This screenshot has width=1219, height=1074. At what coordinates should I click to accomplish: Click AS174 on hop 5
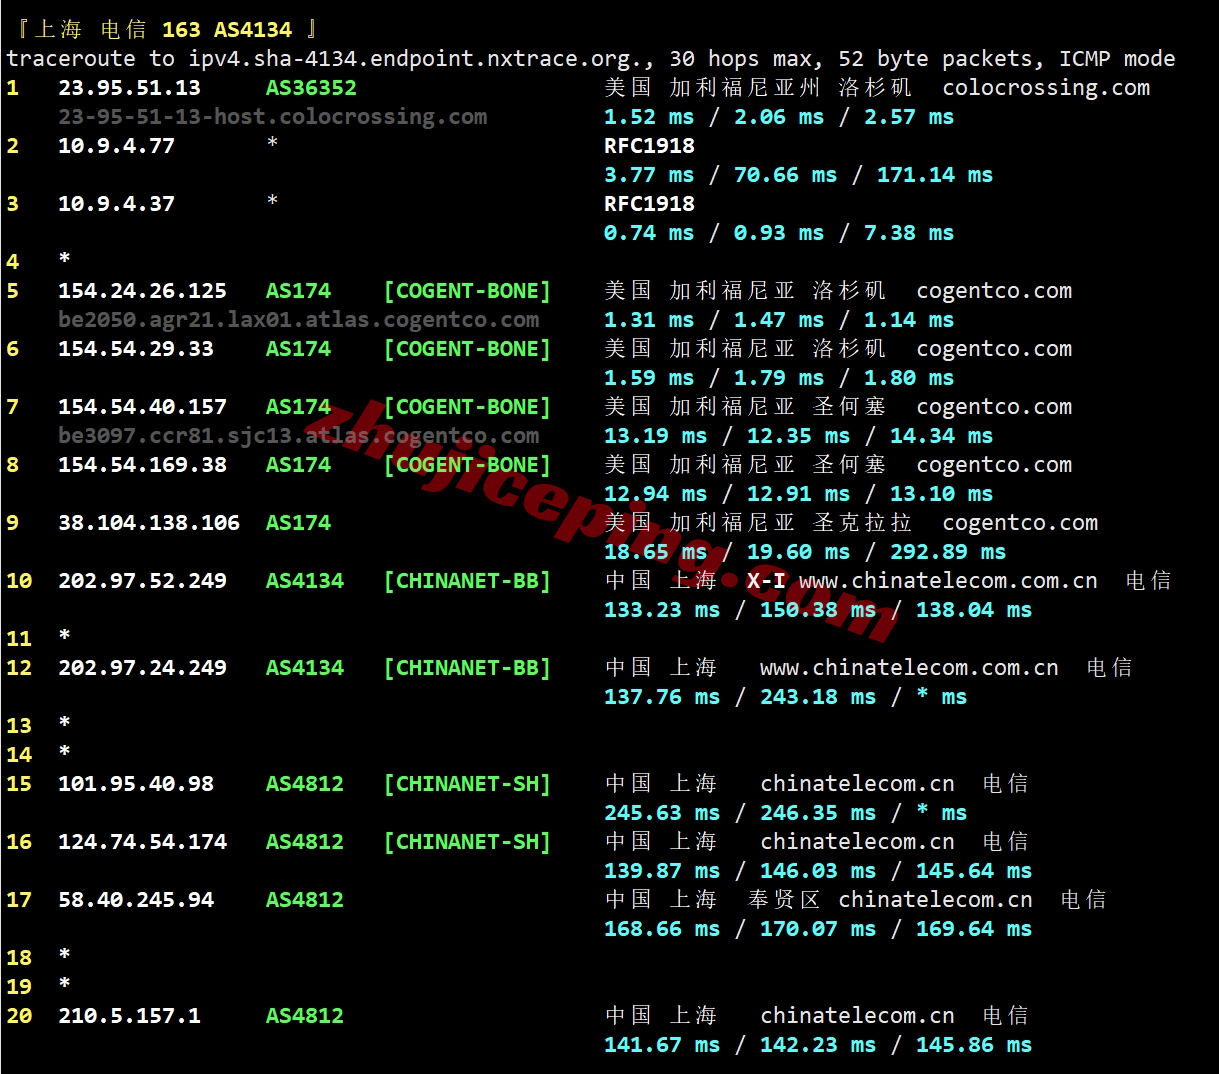(x=298, y=291)
